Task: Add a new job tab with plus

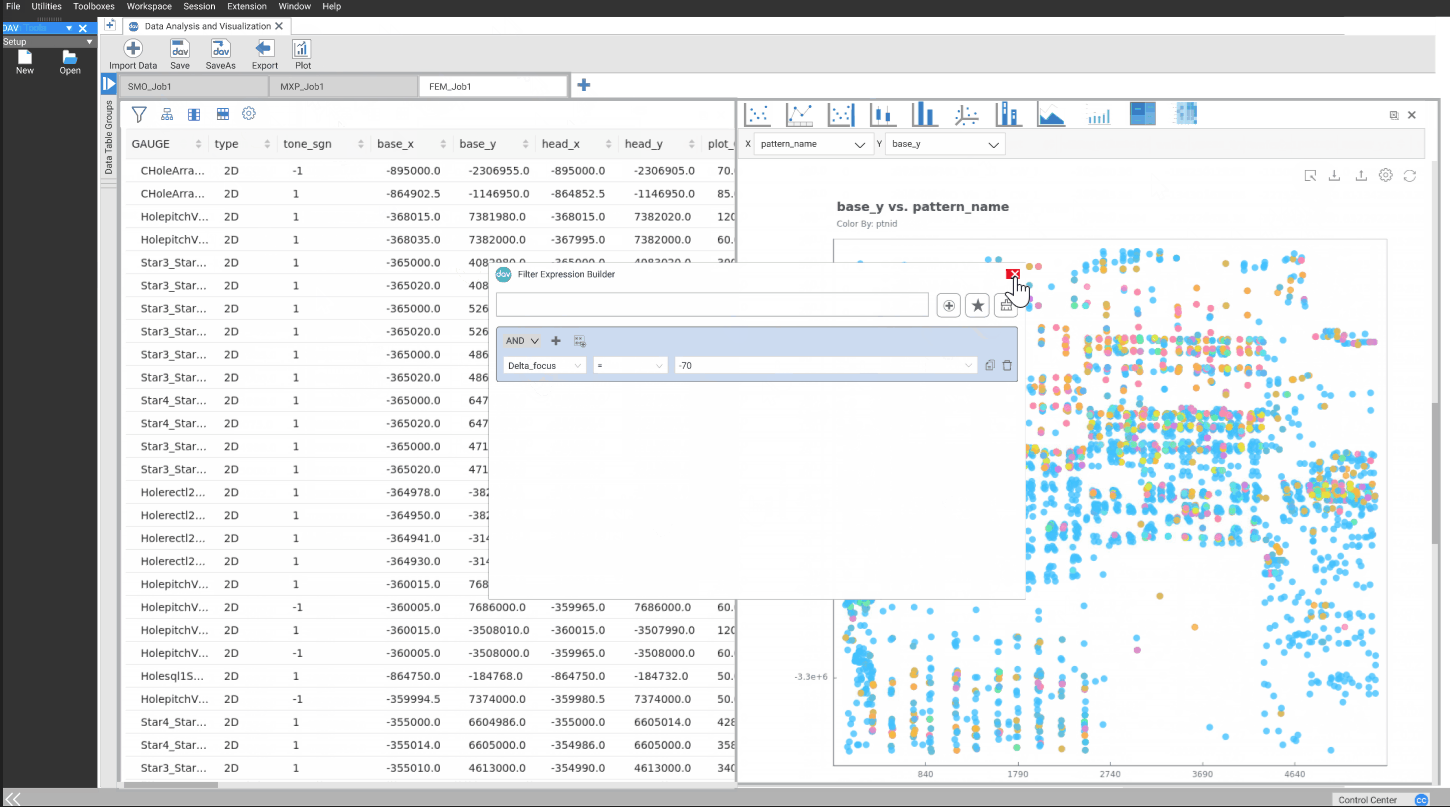Action: tap(584, 85)
